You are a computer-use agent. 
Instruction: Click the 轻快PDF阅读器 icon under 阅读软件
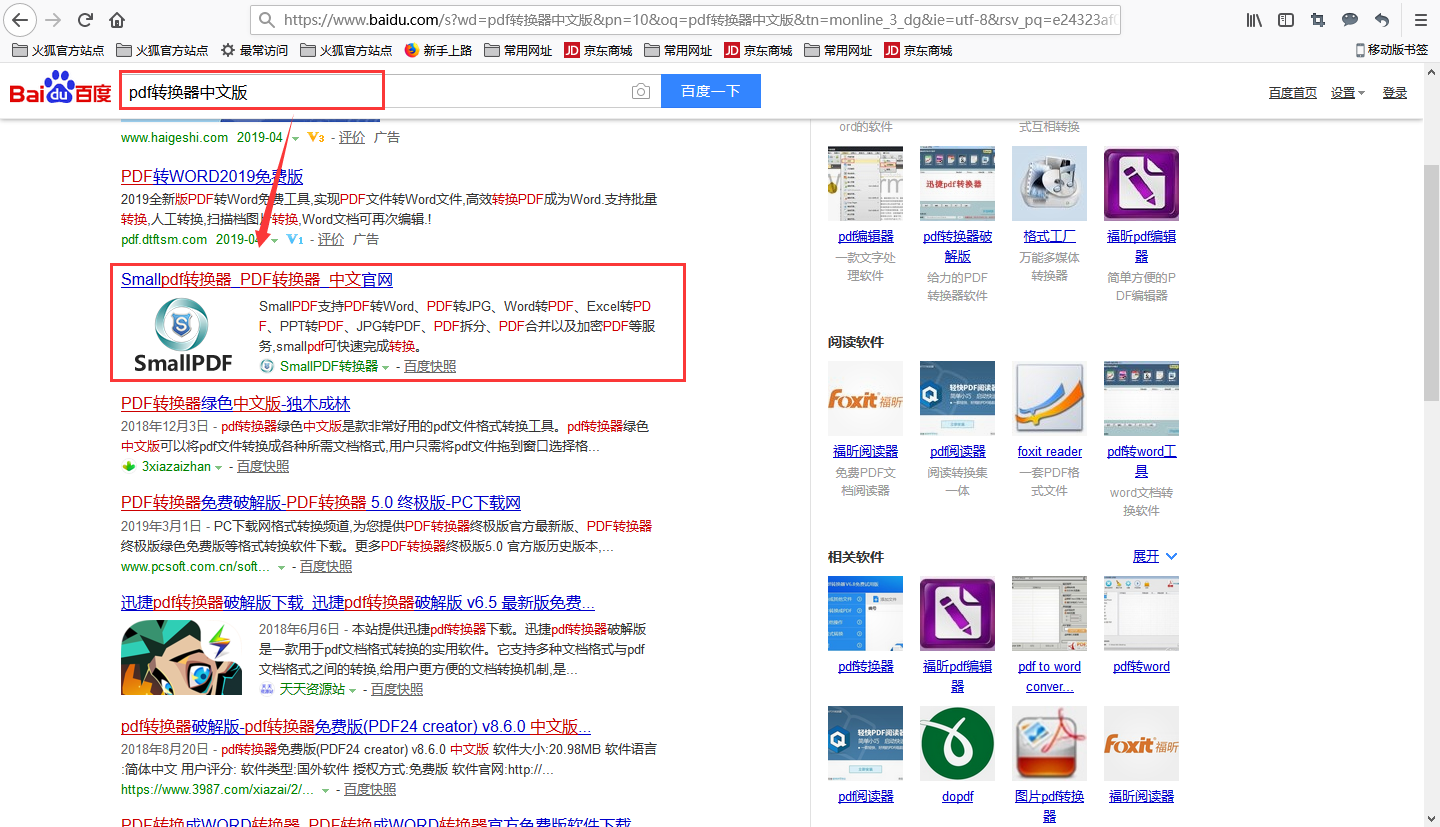[957, 398]
